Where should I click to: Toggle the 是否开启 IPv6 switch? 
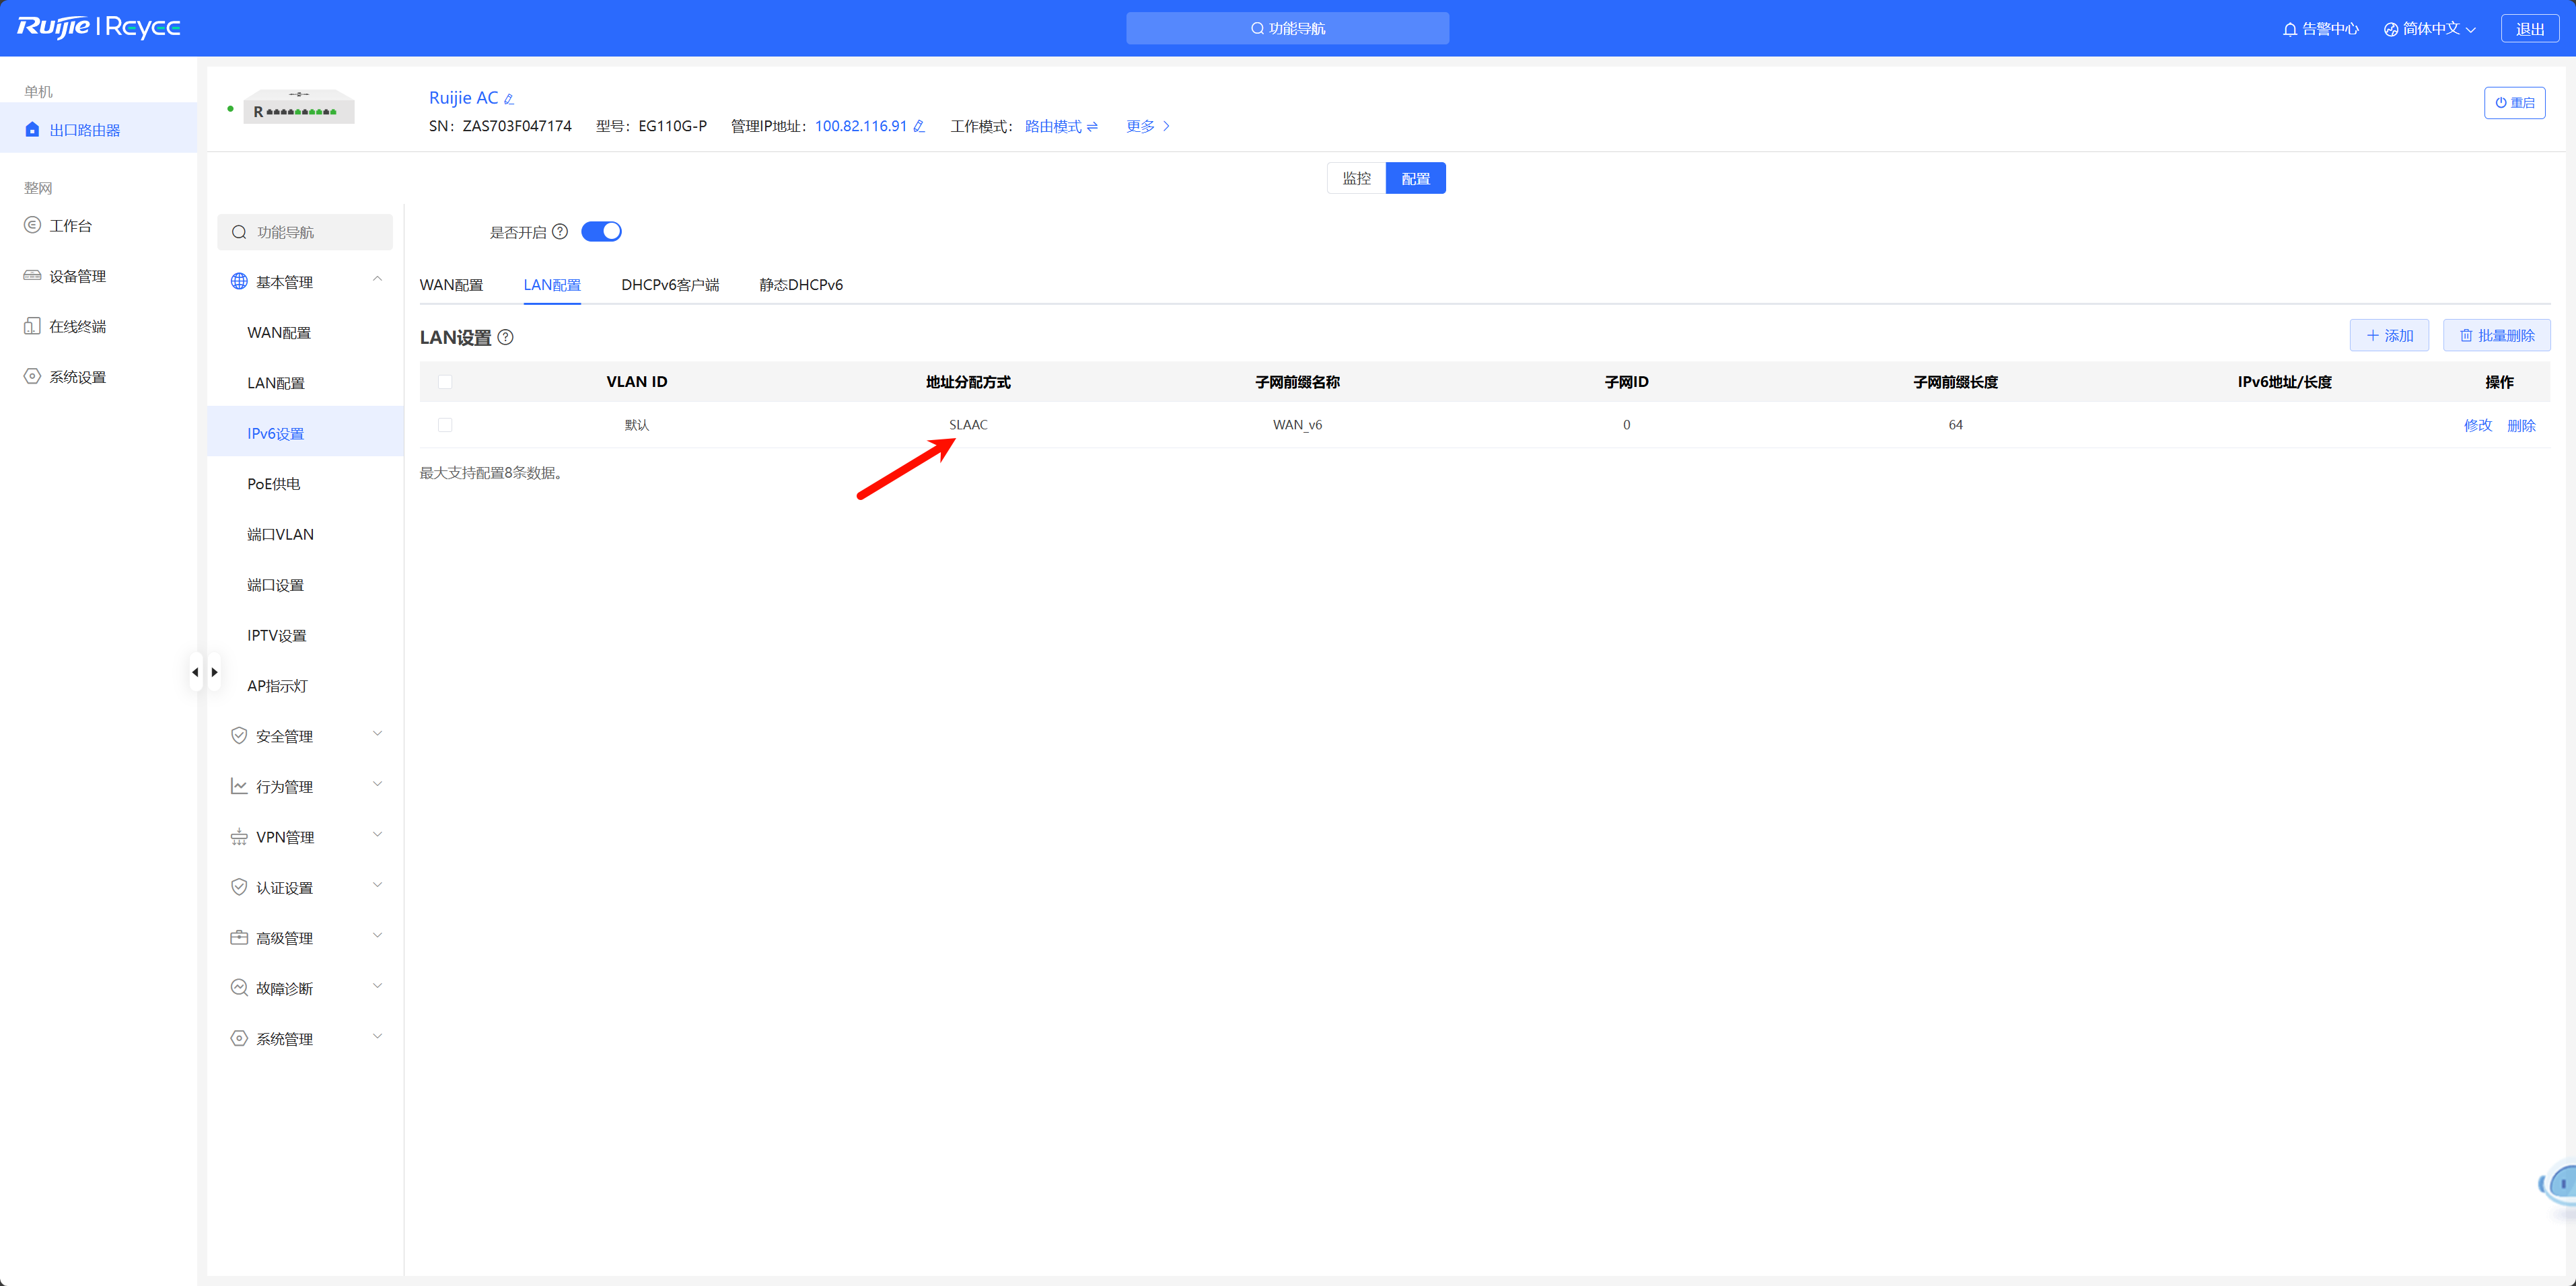601,232
